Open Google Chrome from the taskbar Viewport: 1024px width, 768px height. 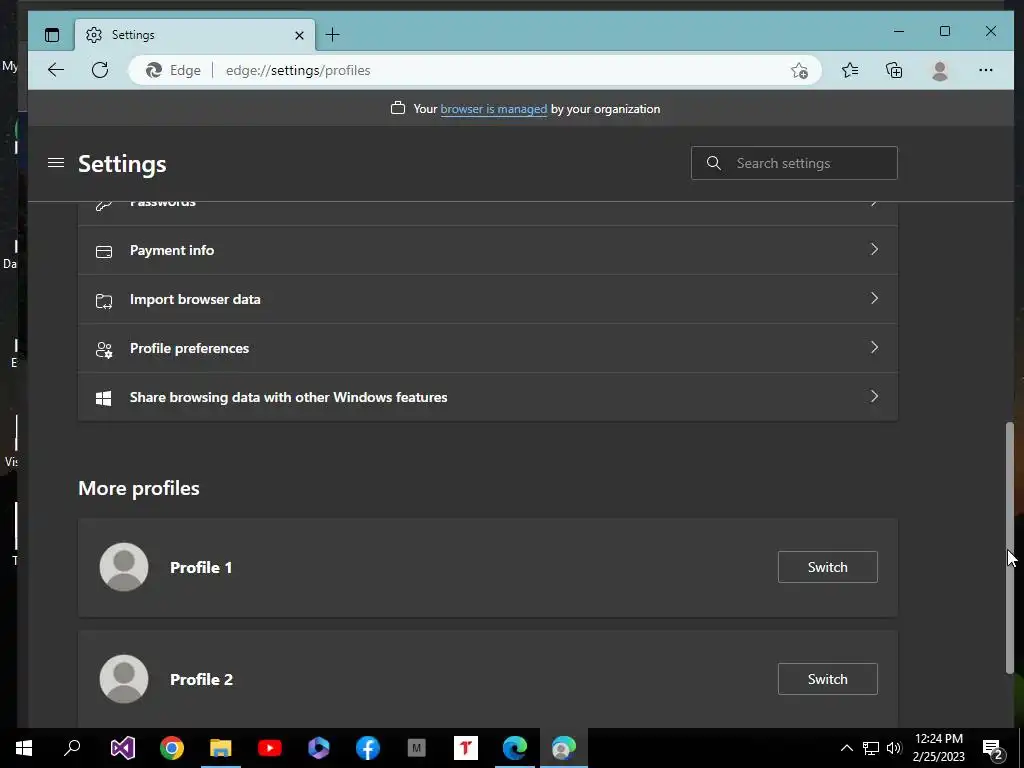click(x=172, y=748)
